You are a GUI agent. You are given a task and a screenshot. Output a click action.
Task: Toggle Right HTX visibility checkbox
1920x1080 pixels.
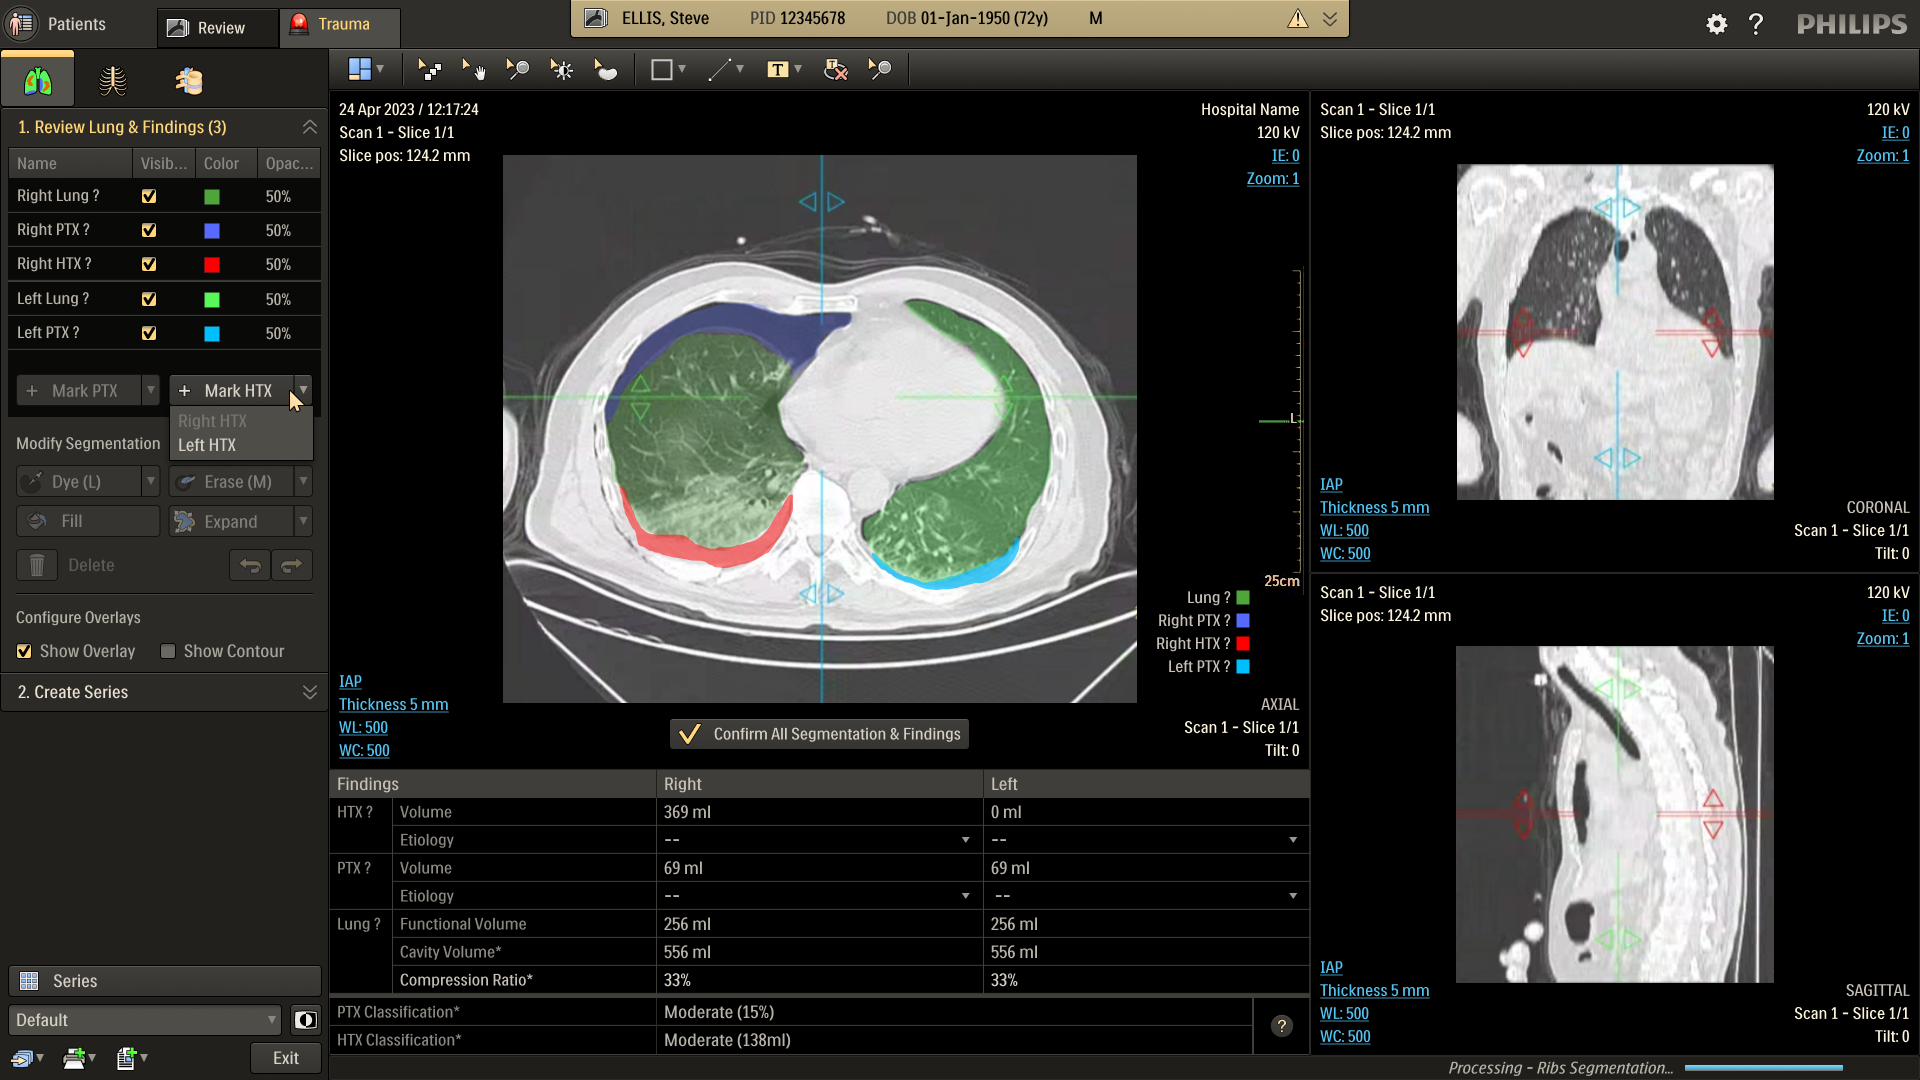(x=149, y=265)
